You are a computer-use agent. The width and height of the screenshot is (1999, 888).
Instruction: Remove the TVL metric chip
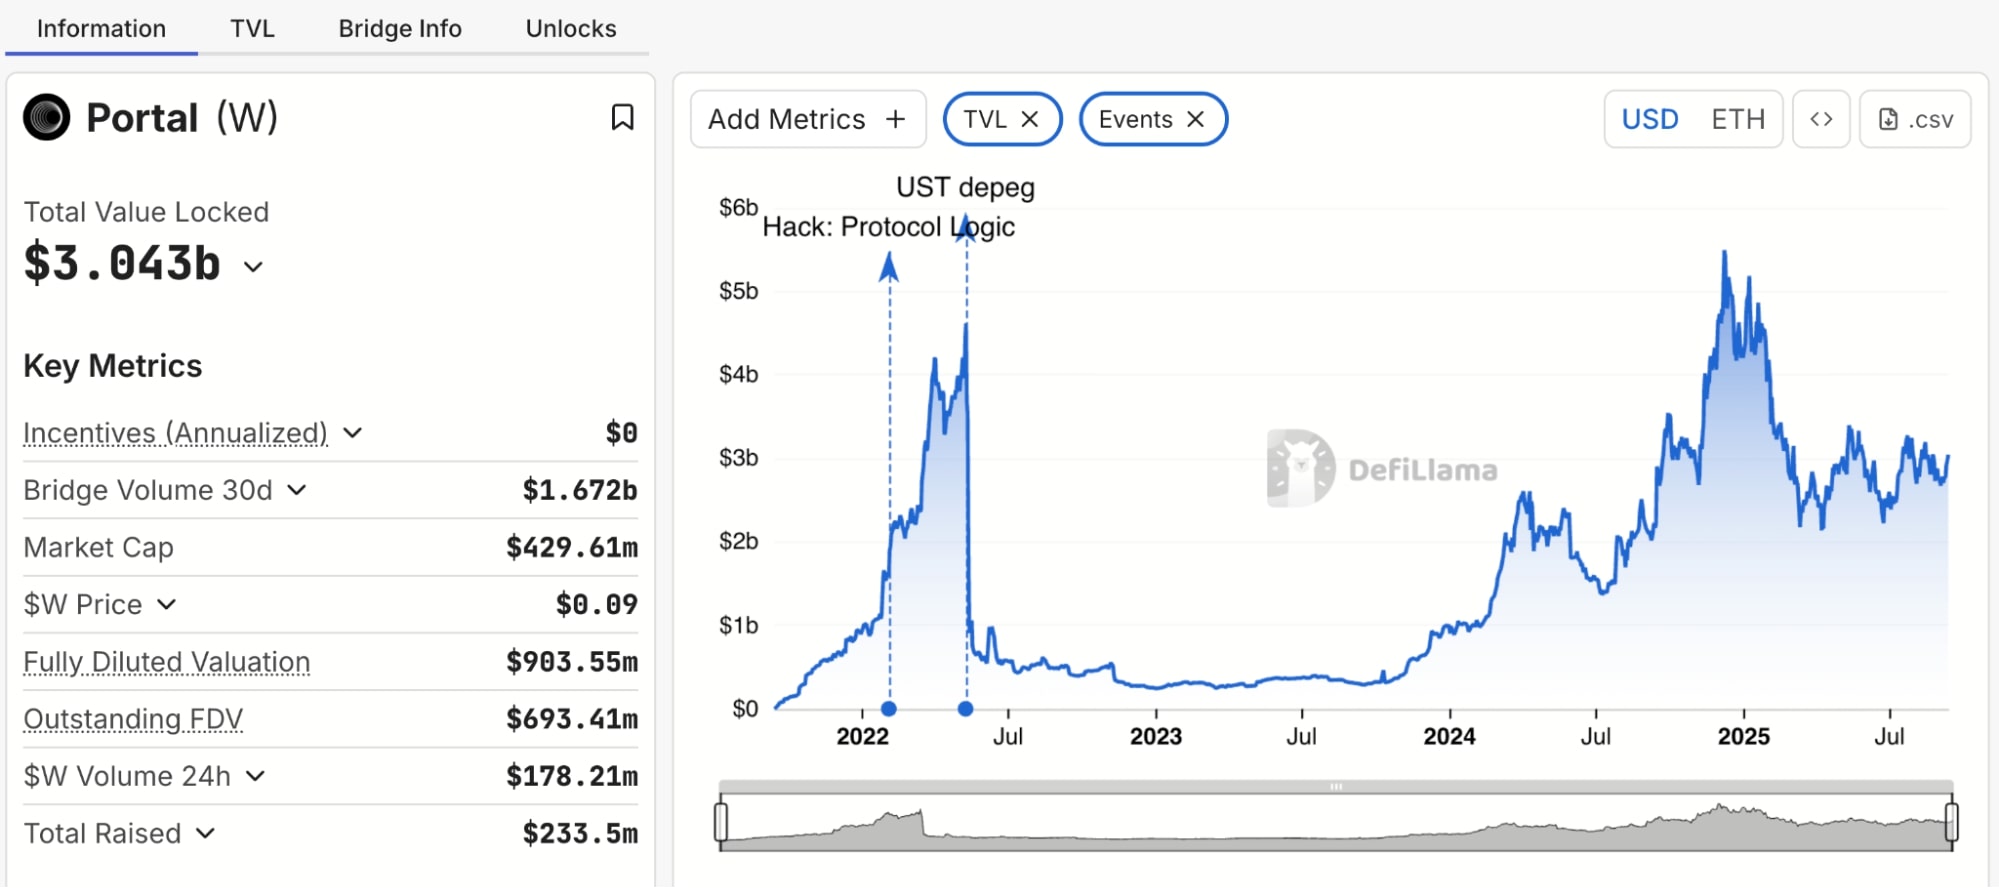point(1030,119)
